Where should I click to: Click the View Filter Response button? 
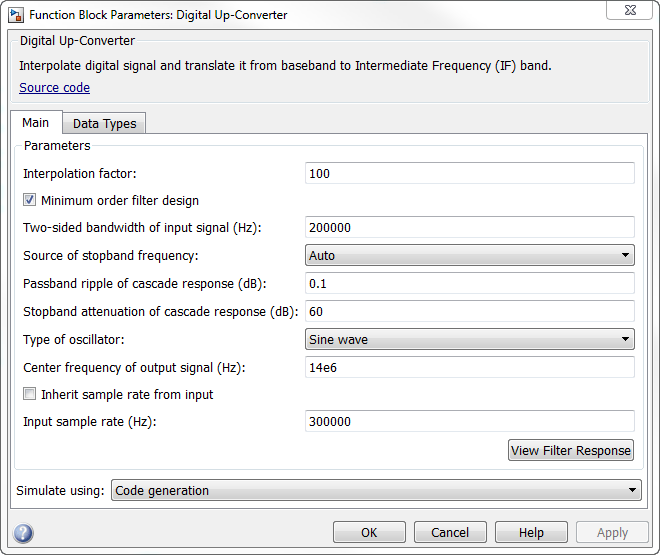pyautogui.click(x=571, y=451)
